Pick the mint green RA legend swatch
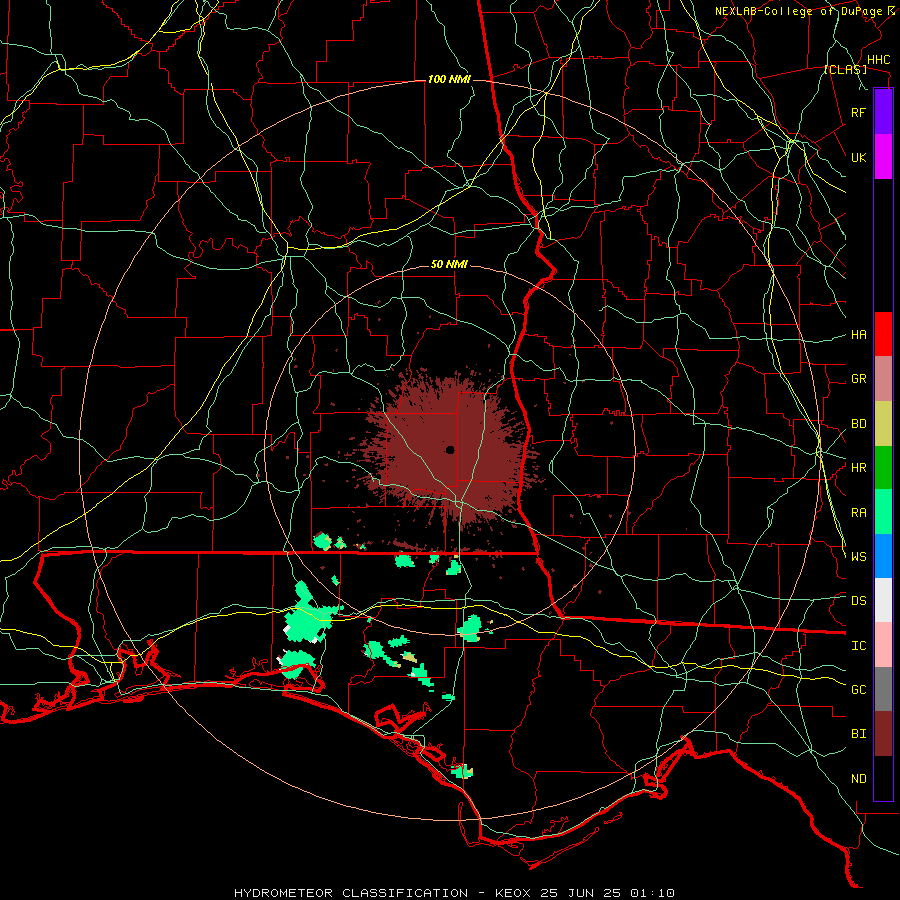Viewport: 900px width, 900px height. pyautogui.click(x=883, y=512)
